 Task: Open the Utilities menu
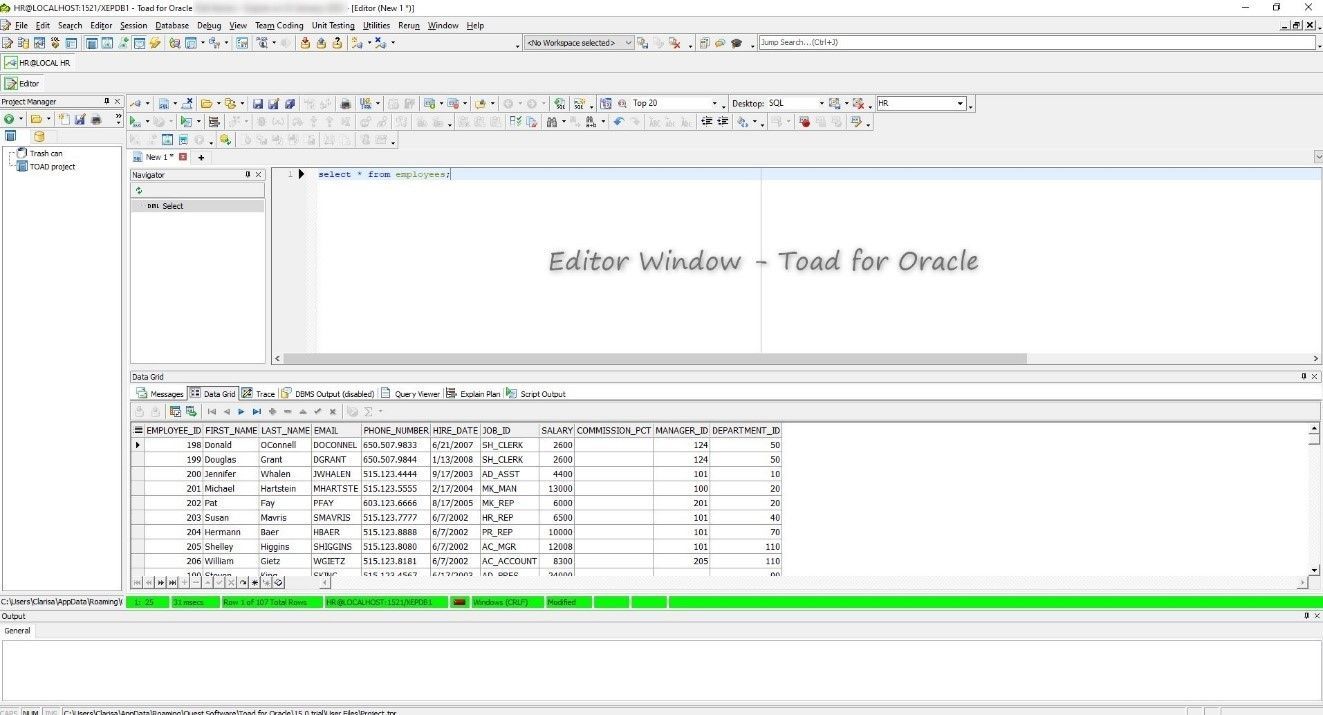point(376,25)
